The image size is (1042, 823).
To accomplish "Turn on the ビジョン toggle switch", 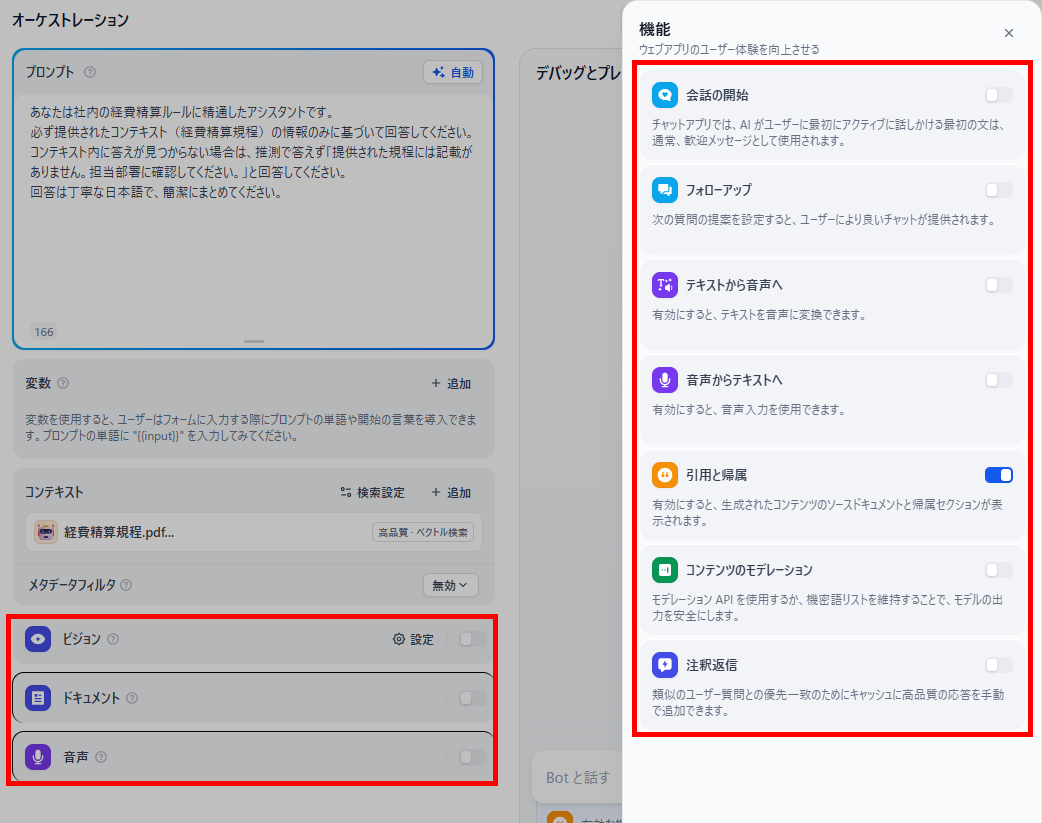I will coord(472,639).
